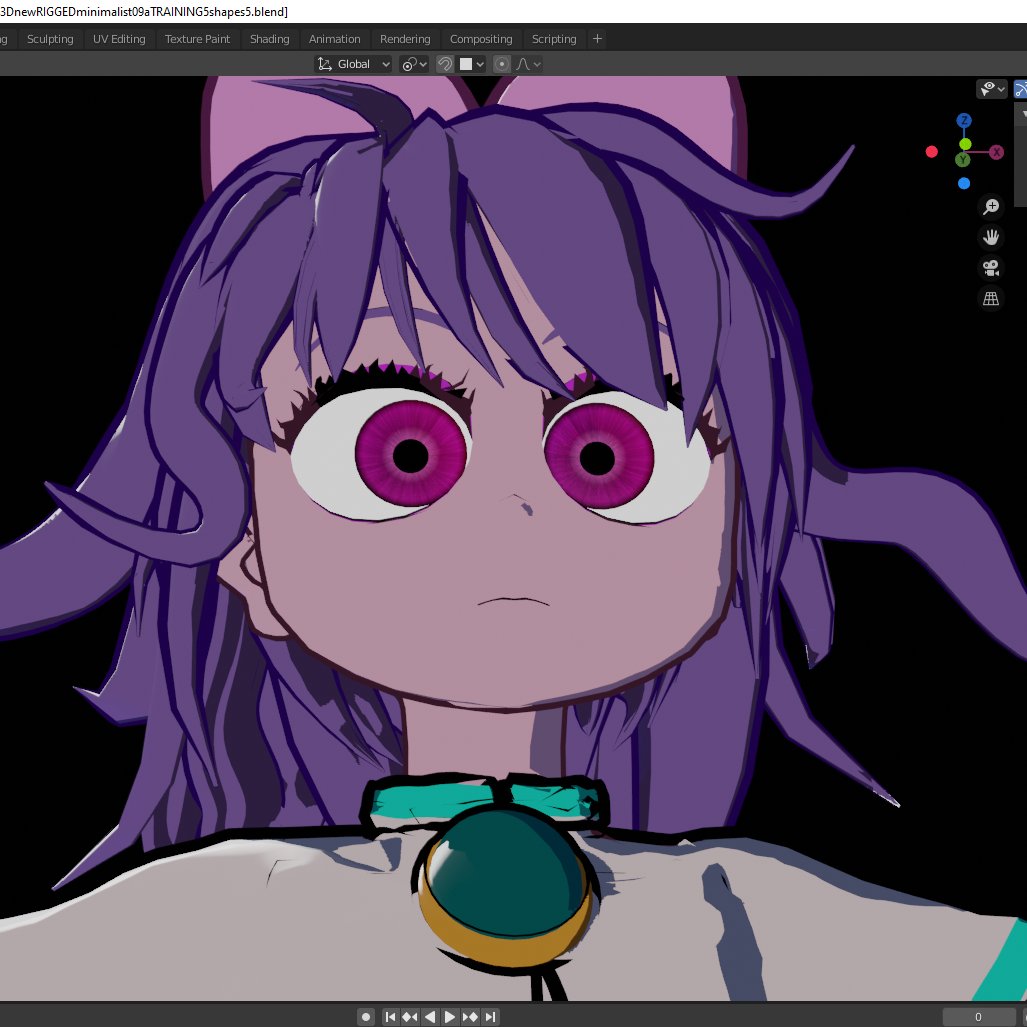
Task: Open the Shading workspace tab
Action: (x=269, y=39)
